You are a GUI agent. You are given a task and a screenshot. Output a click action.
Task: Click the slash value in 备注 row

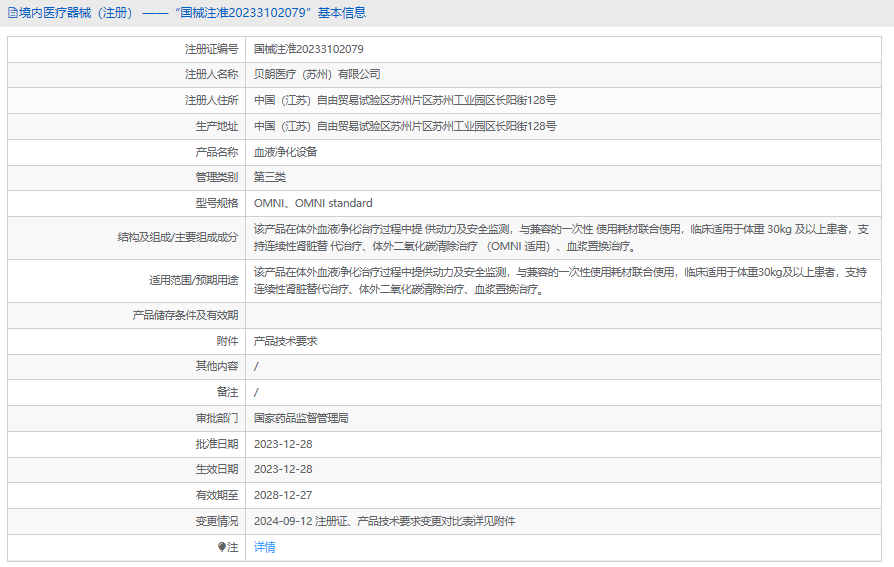256,392
